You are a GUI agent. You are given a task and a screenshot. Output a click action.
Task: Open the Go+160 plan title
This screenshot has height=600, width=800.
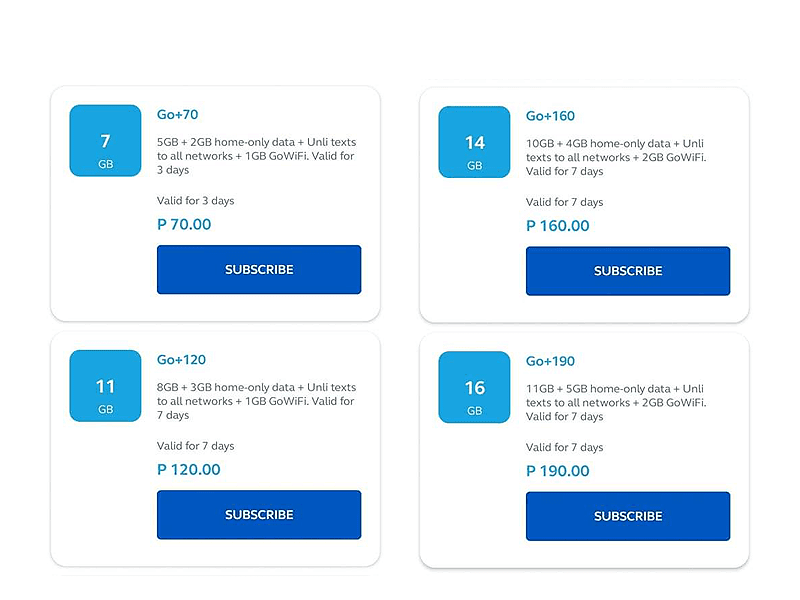550,116
